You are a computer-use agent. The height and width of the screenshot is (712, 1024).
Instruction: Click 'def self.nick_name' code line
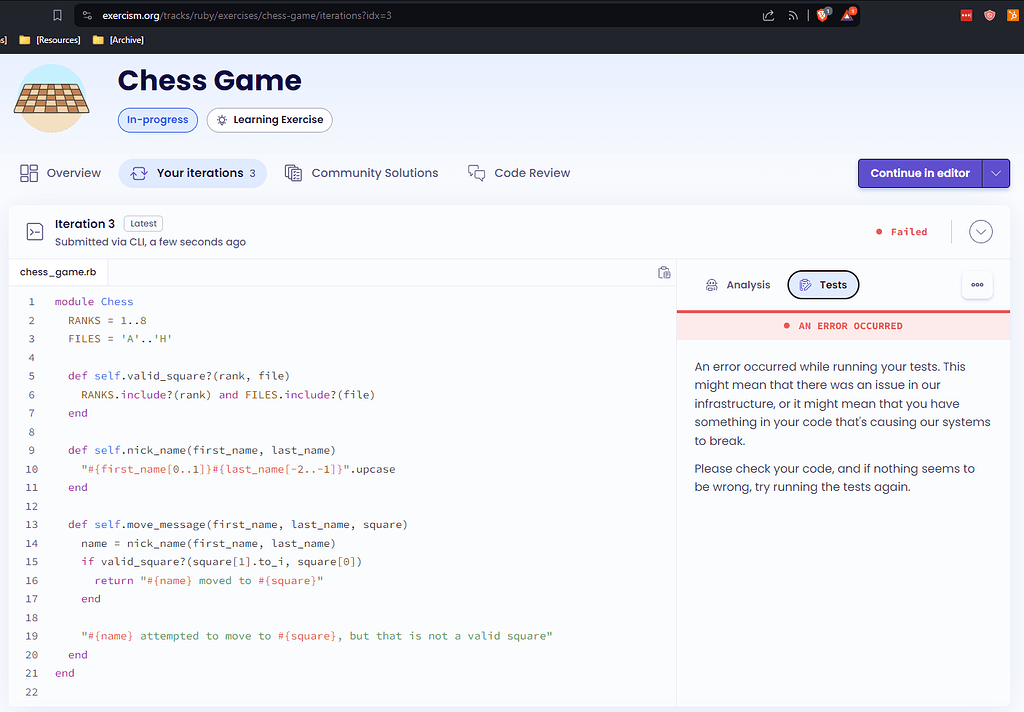(202, 451)
